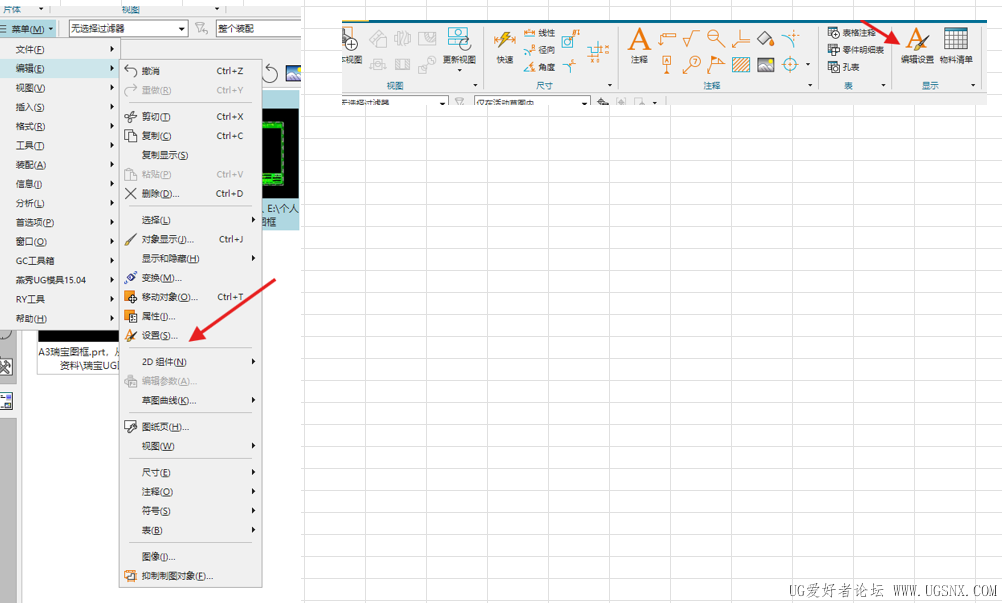
Task: Expand the 无选择过滤器 selection filter combo box
Action: click(x=128, y=28)
